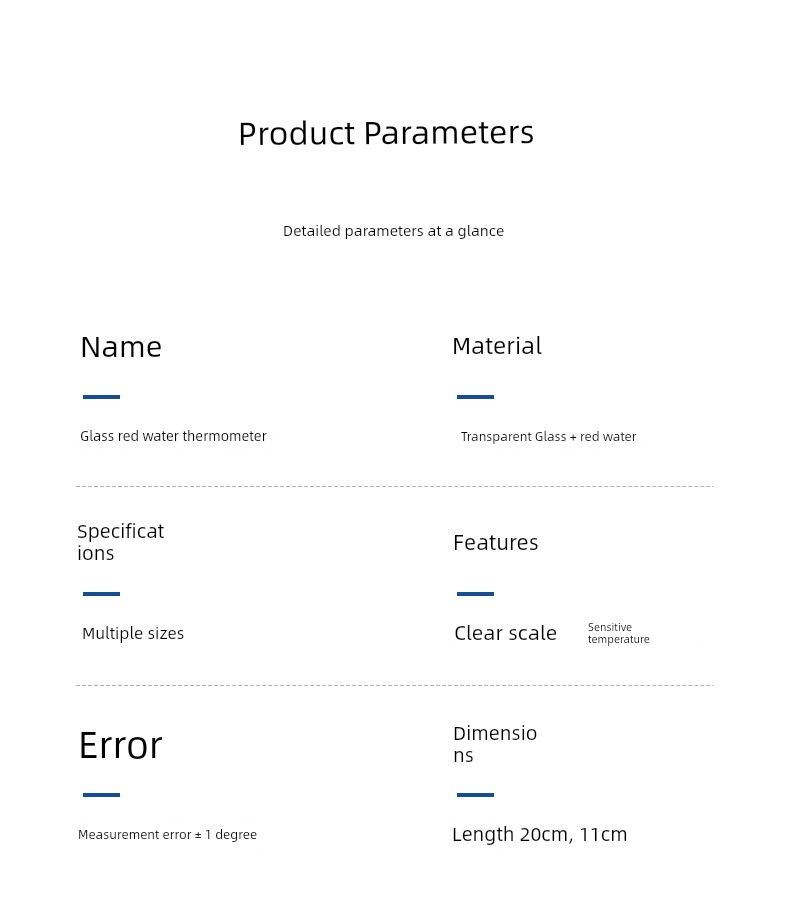790x905 pixels.
Task: Select the 'Clear scale' feature text
Action: tap(506, 633)
